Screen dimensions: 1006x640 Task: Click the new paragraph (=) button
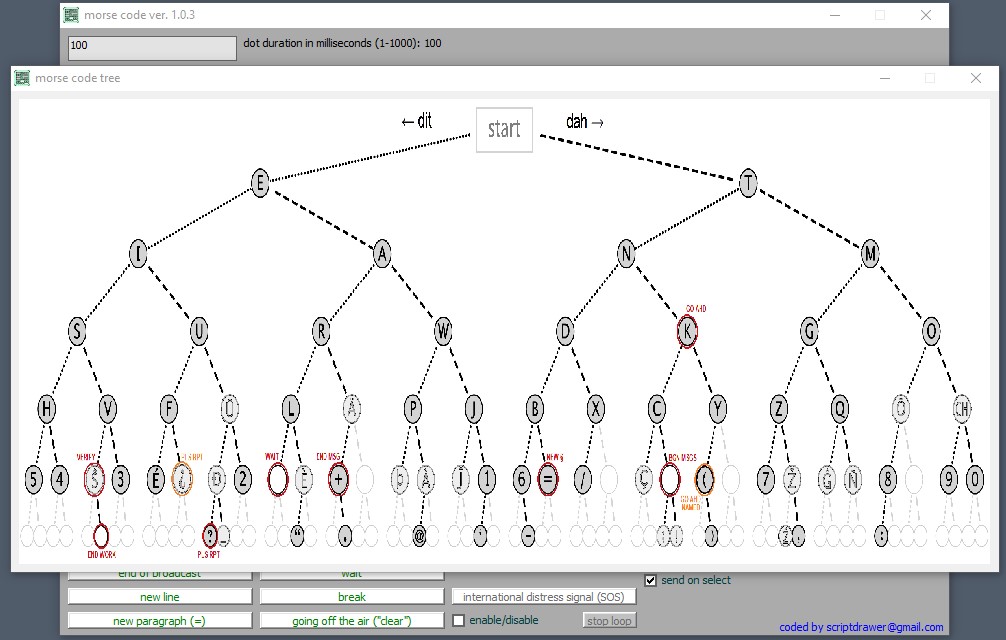coord(159,619)
